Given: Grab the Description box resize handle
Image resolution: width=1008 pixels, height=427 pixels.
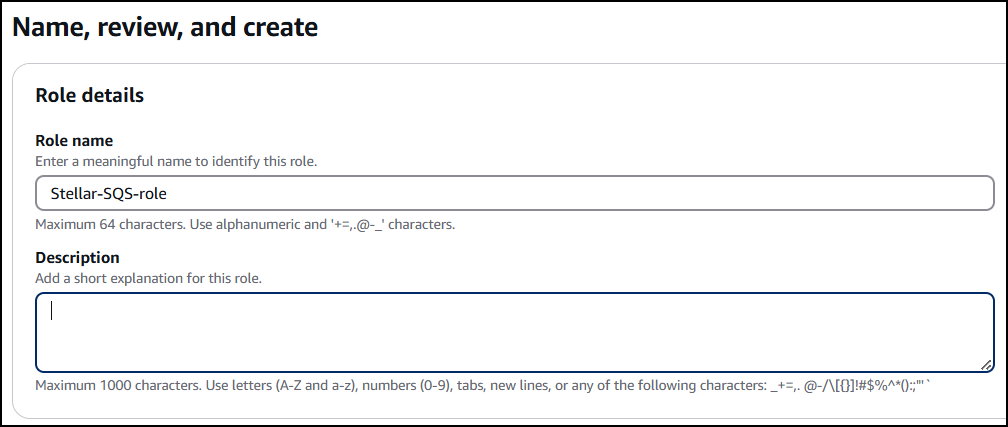Looking at the screenshot, I should pyautogui.click(x=986, y=365).
